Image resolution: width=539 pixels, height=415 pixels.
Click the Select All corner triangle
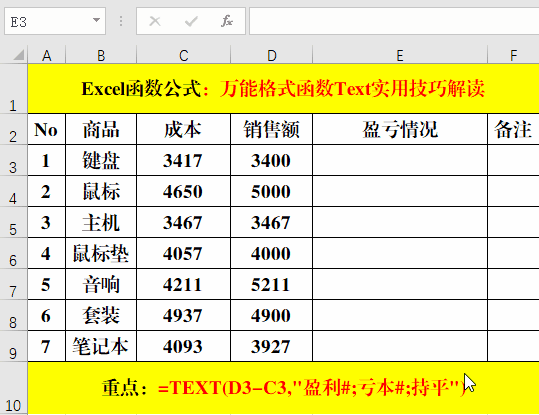coord(19,55)
